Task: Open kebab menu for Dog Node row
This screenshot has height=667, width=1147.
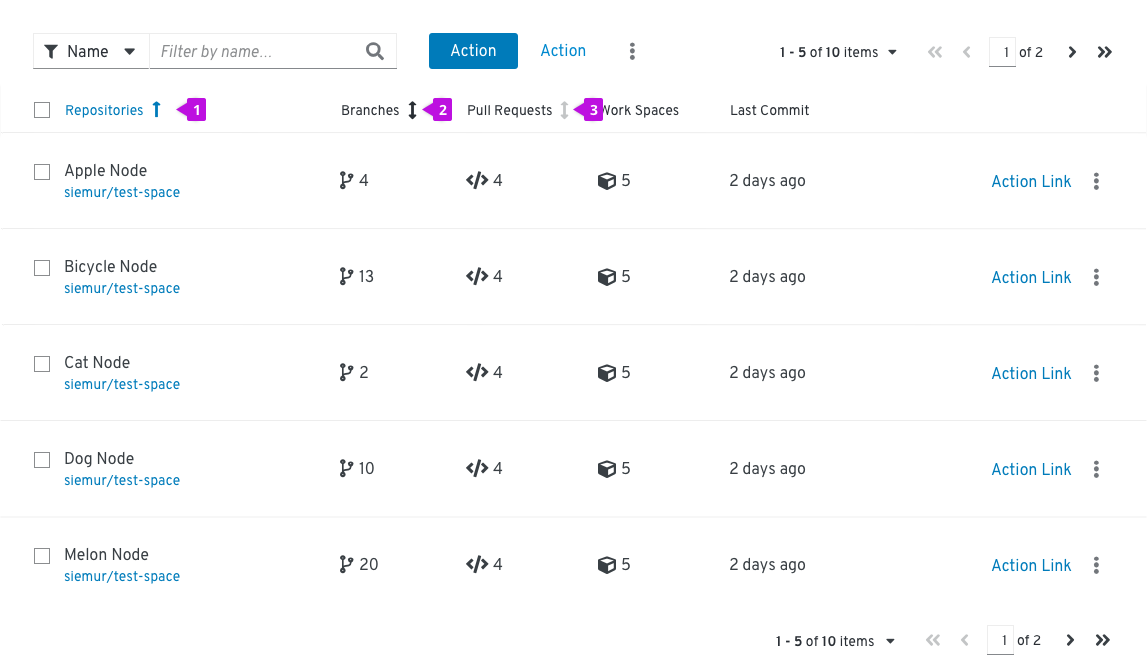Action: (1096, 469)
